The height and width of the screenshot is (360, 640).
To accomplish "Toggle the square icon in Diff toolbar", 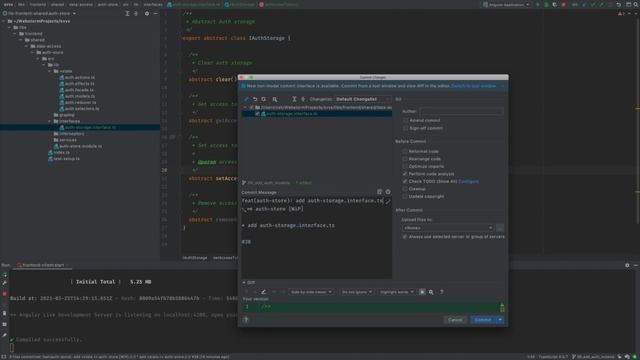I will pyautogui.click(x=422, y=292).
